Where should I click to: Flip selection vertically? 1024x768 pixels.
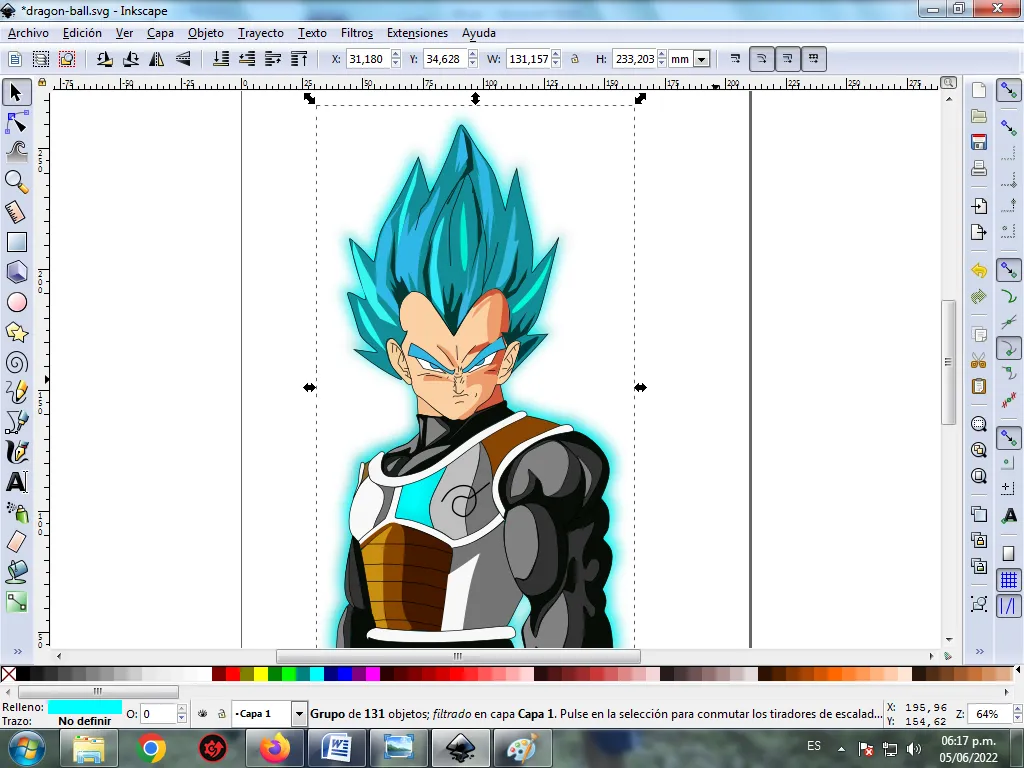click(x=183, y=59)
